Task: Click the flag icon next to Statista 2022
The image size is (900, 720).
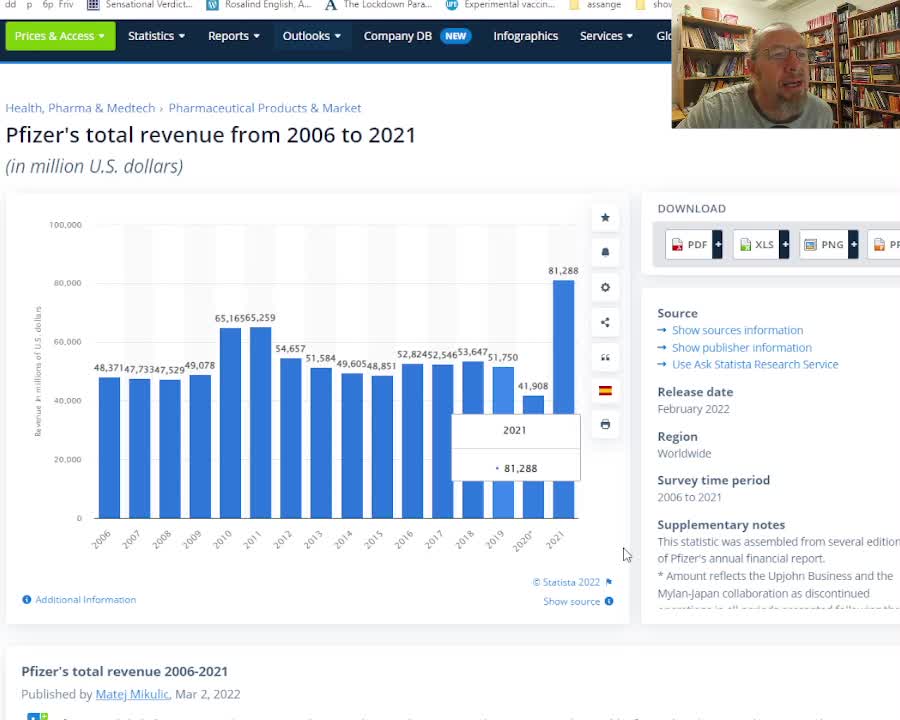Action: click(609, 582)
